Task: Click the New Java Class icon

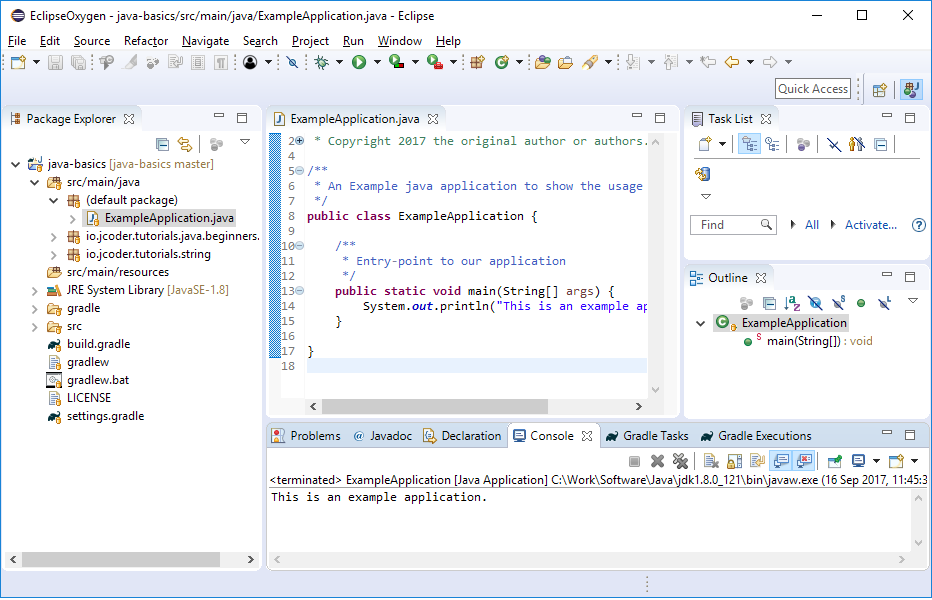Action: tap(502, 62)
